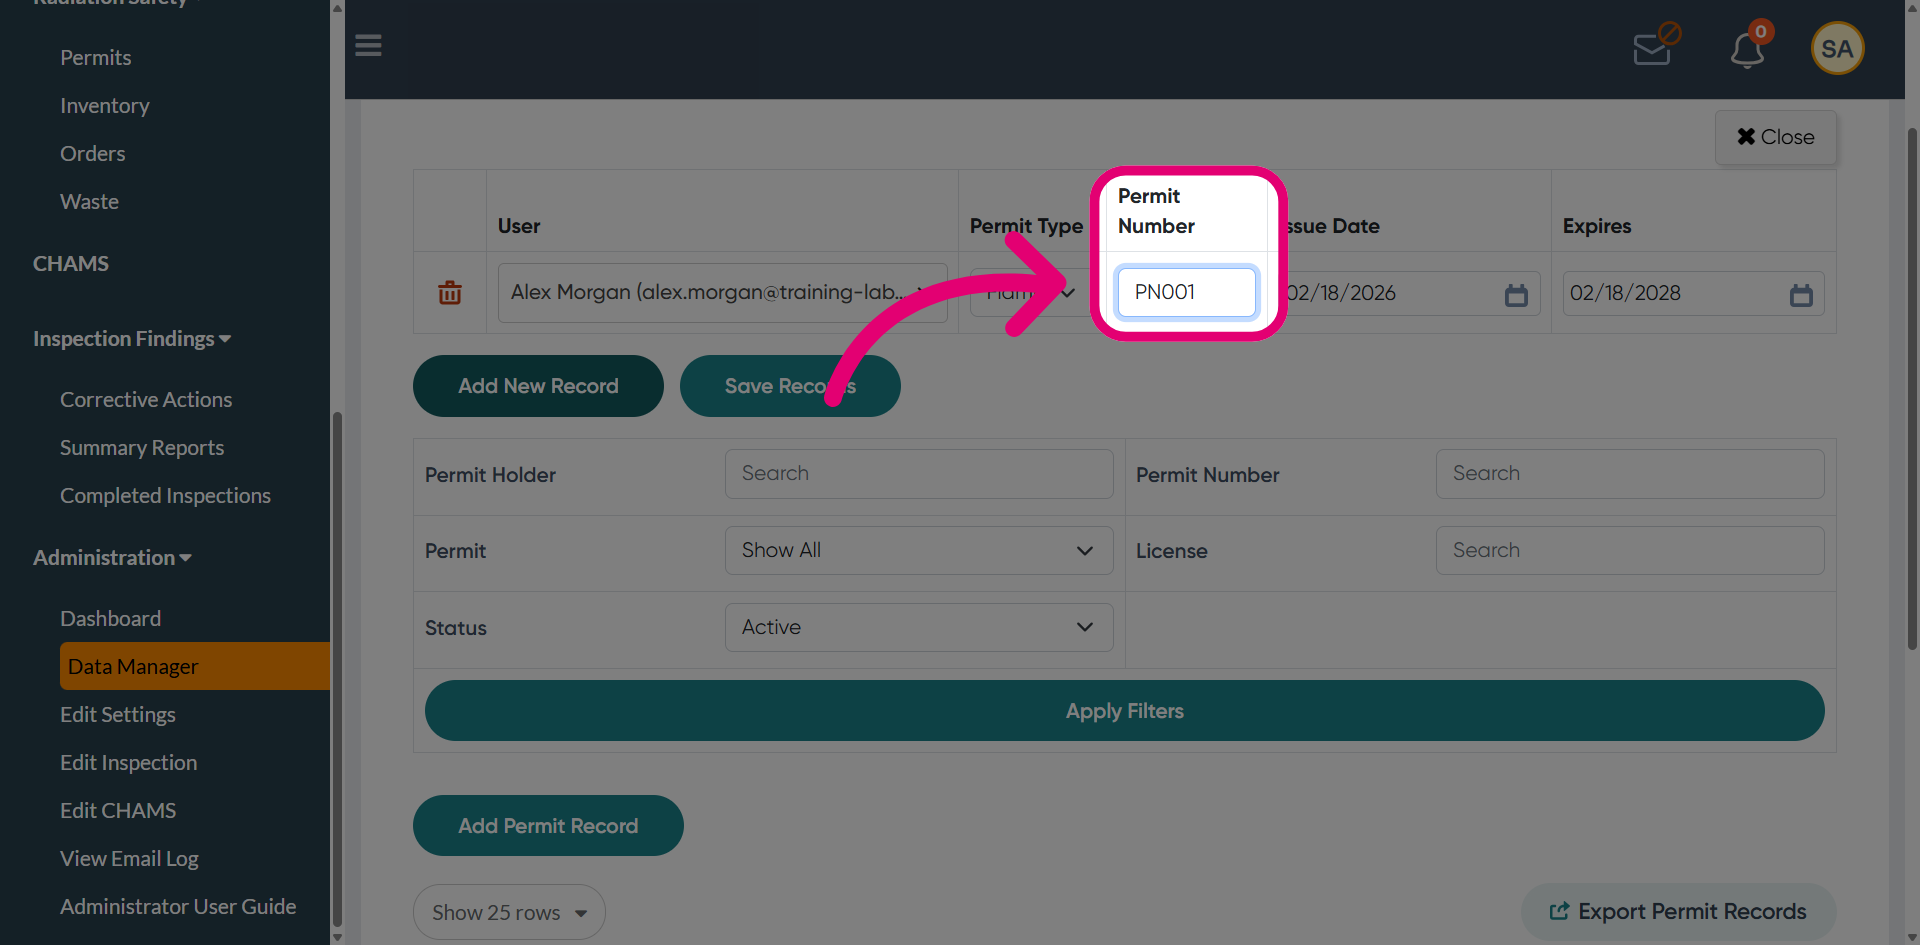Close the record editor panel

(x=1776, y=137)
